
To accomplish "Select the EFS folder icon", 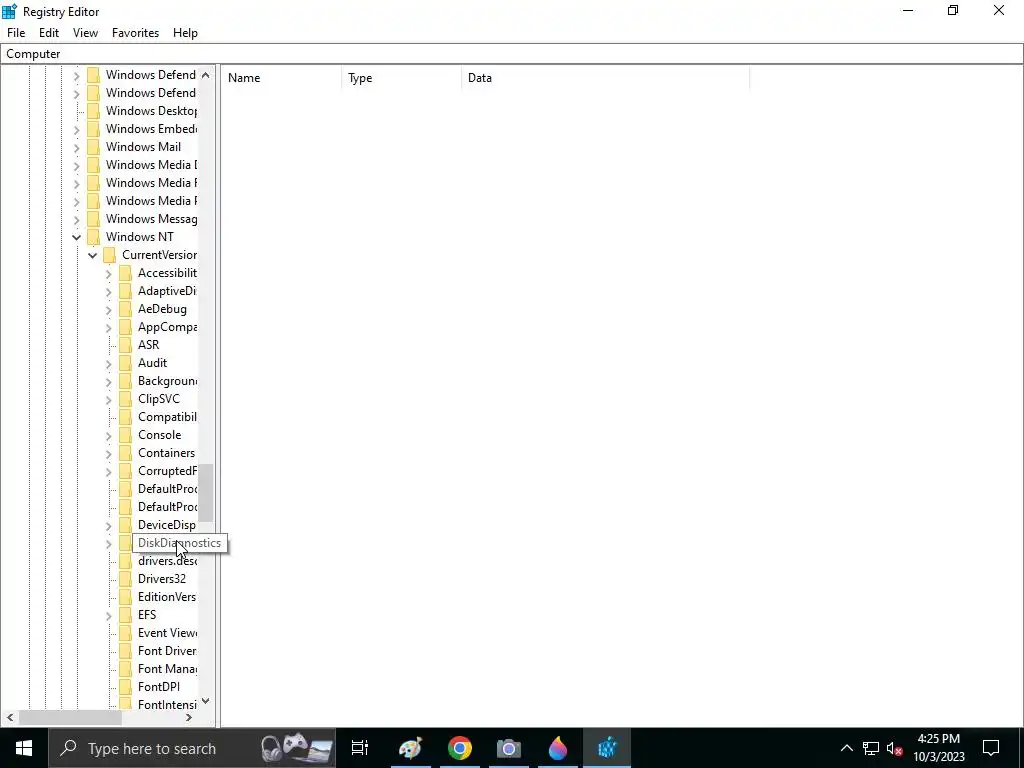I will (x=125, y=615).
